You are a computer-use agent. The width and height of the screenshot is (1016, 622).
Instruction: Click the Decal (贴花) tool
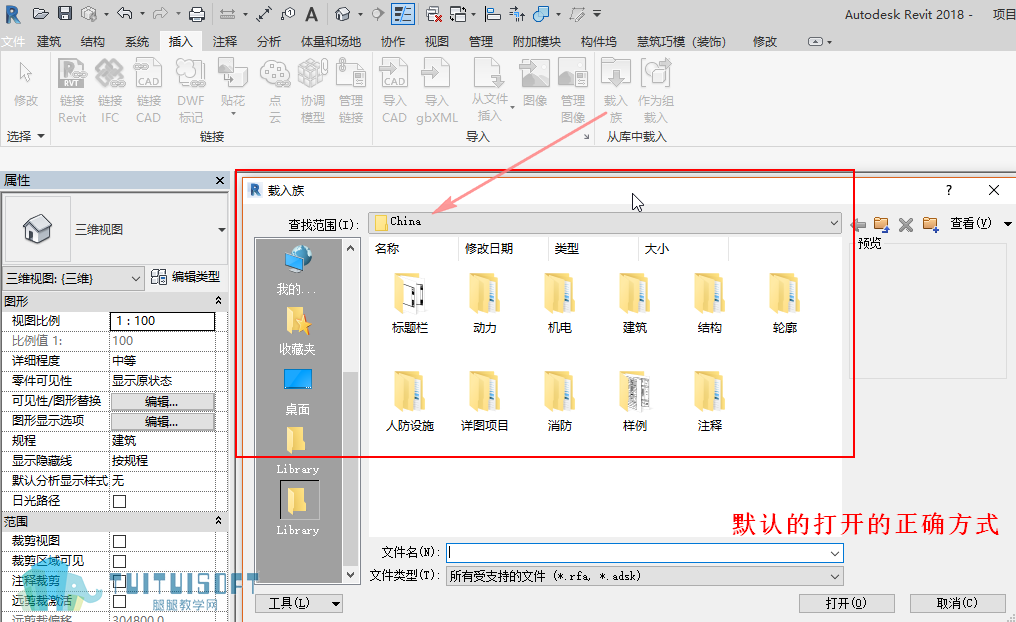[233, 86]
